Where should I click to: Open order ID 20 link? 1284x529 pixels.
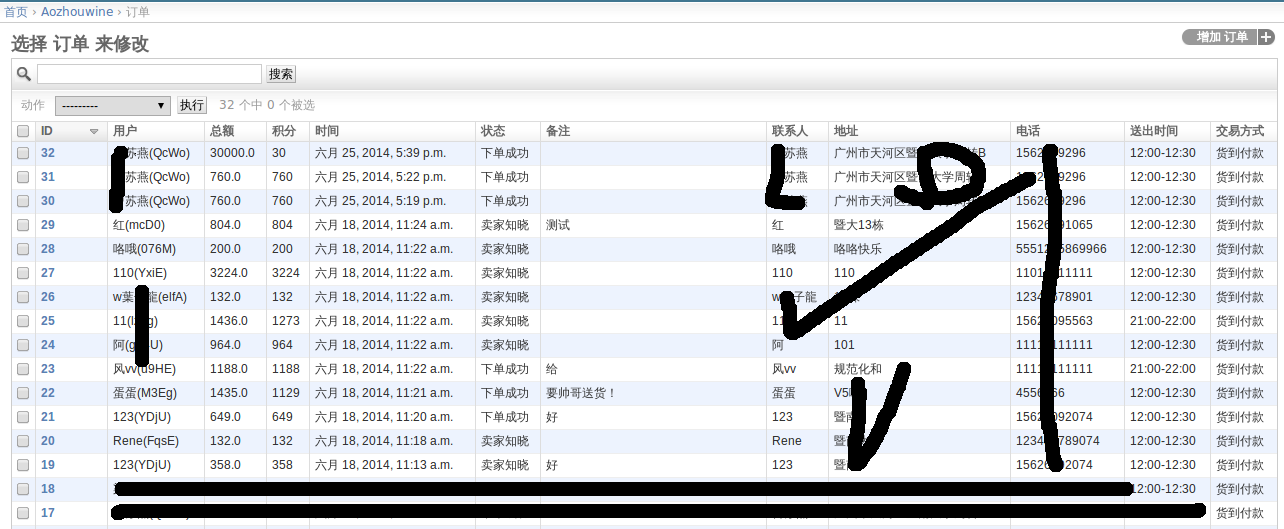tap(48, 441)
